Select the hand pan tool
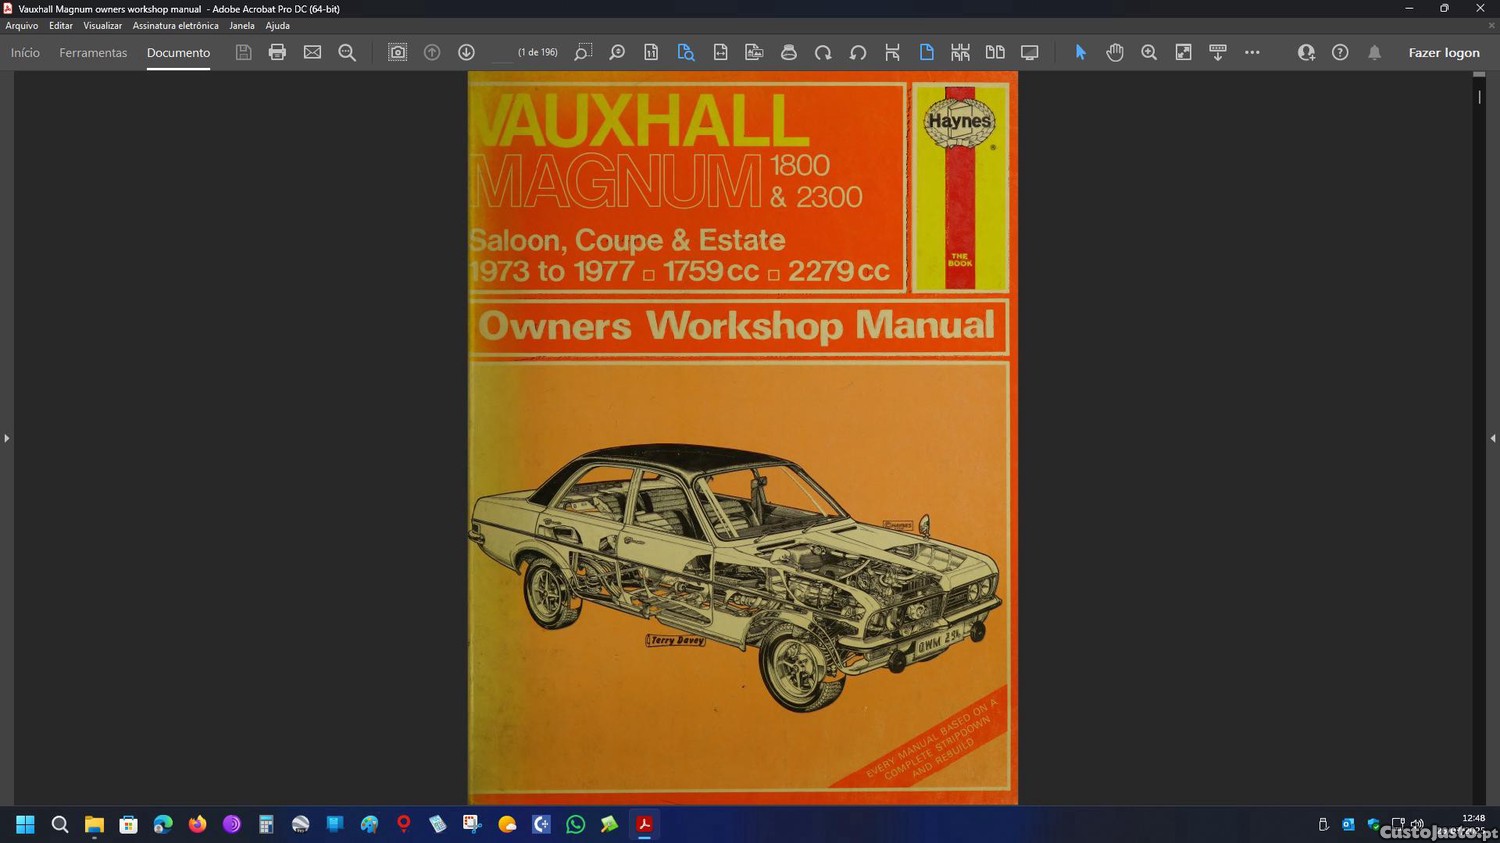 click(1114, 52)
